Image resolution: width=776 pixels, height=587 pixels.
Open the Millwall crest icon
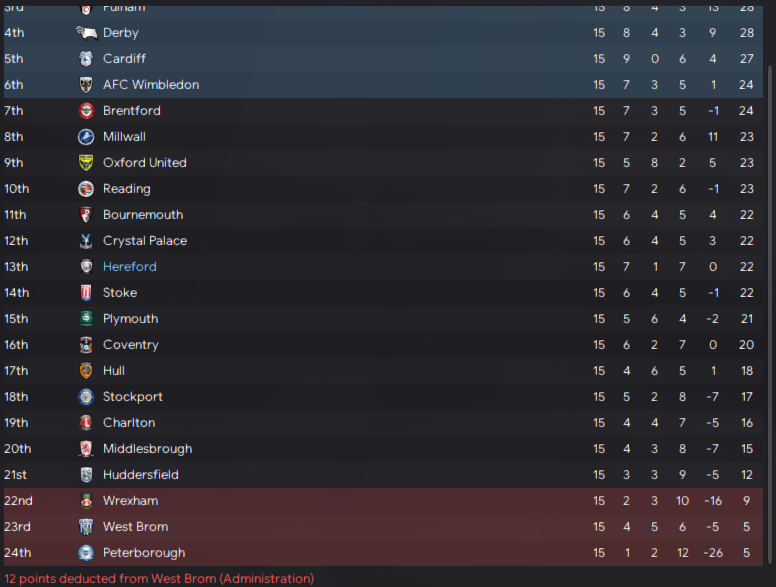pos(86,137)
